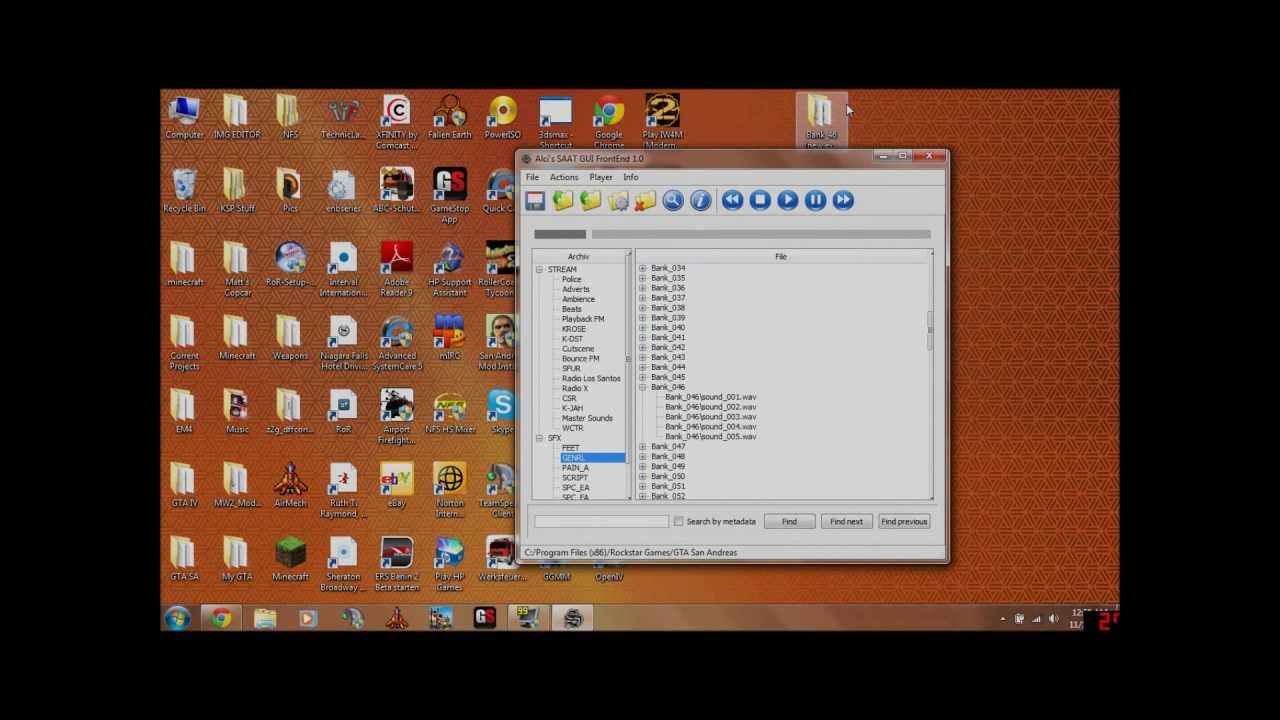Expand the Bank_045 node
Image resolution: width=1280 pixels, height=720 pixels.
[x=643, y=377]
